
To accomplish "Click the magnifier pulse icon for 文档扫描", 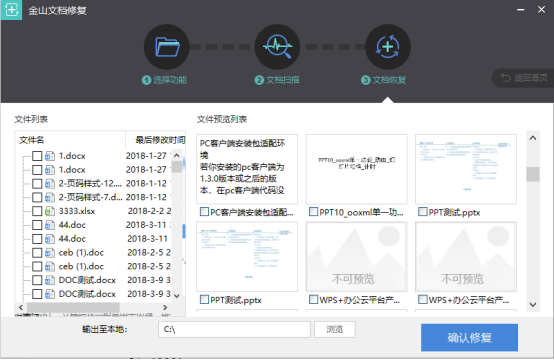I will point(277,47).
